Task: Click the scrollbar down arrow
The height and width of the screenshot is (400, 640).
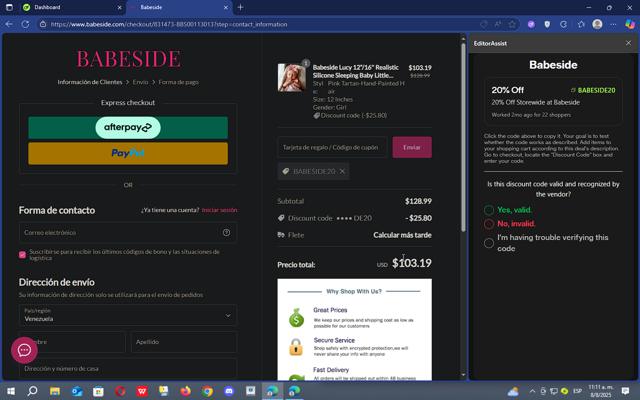Action: click(463, 375)
